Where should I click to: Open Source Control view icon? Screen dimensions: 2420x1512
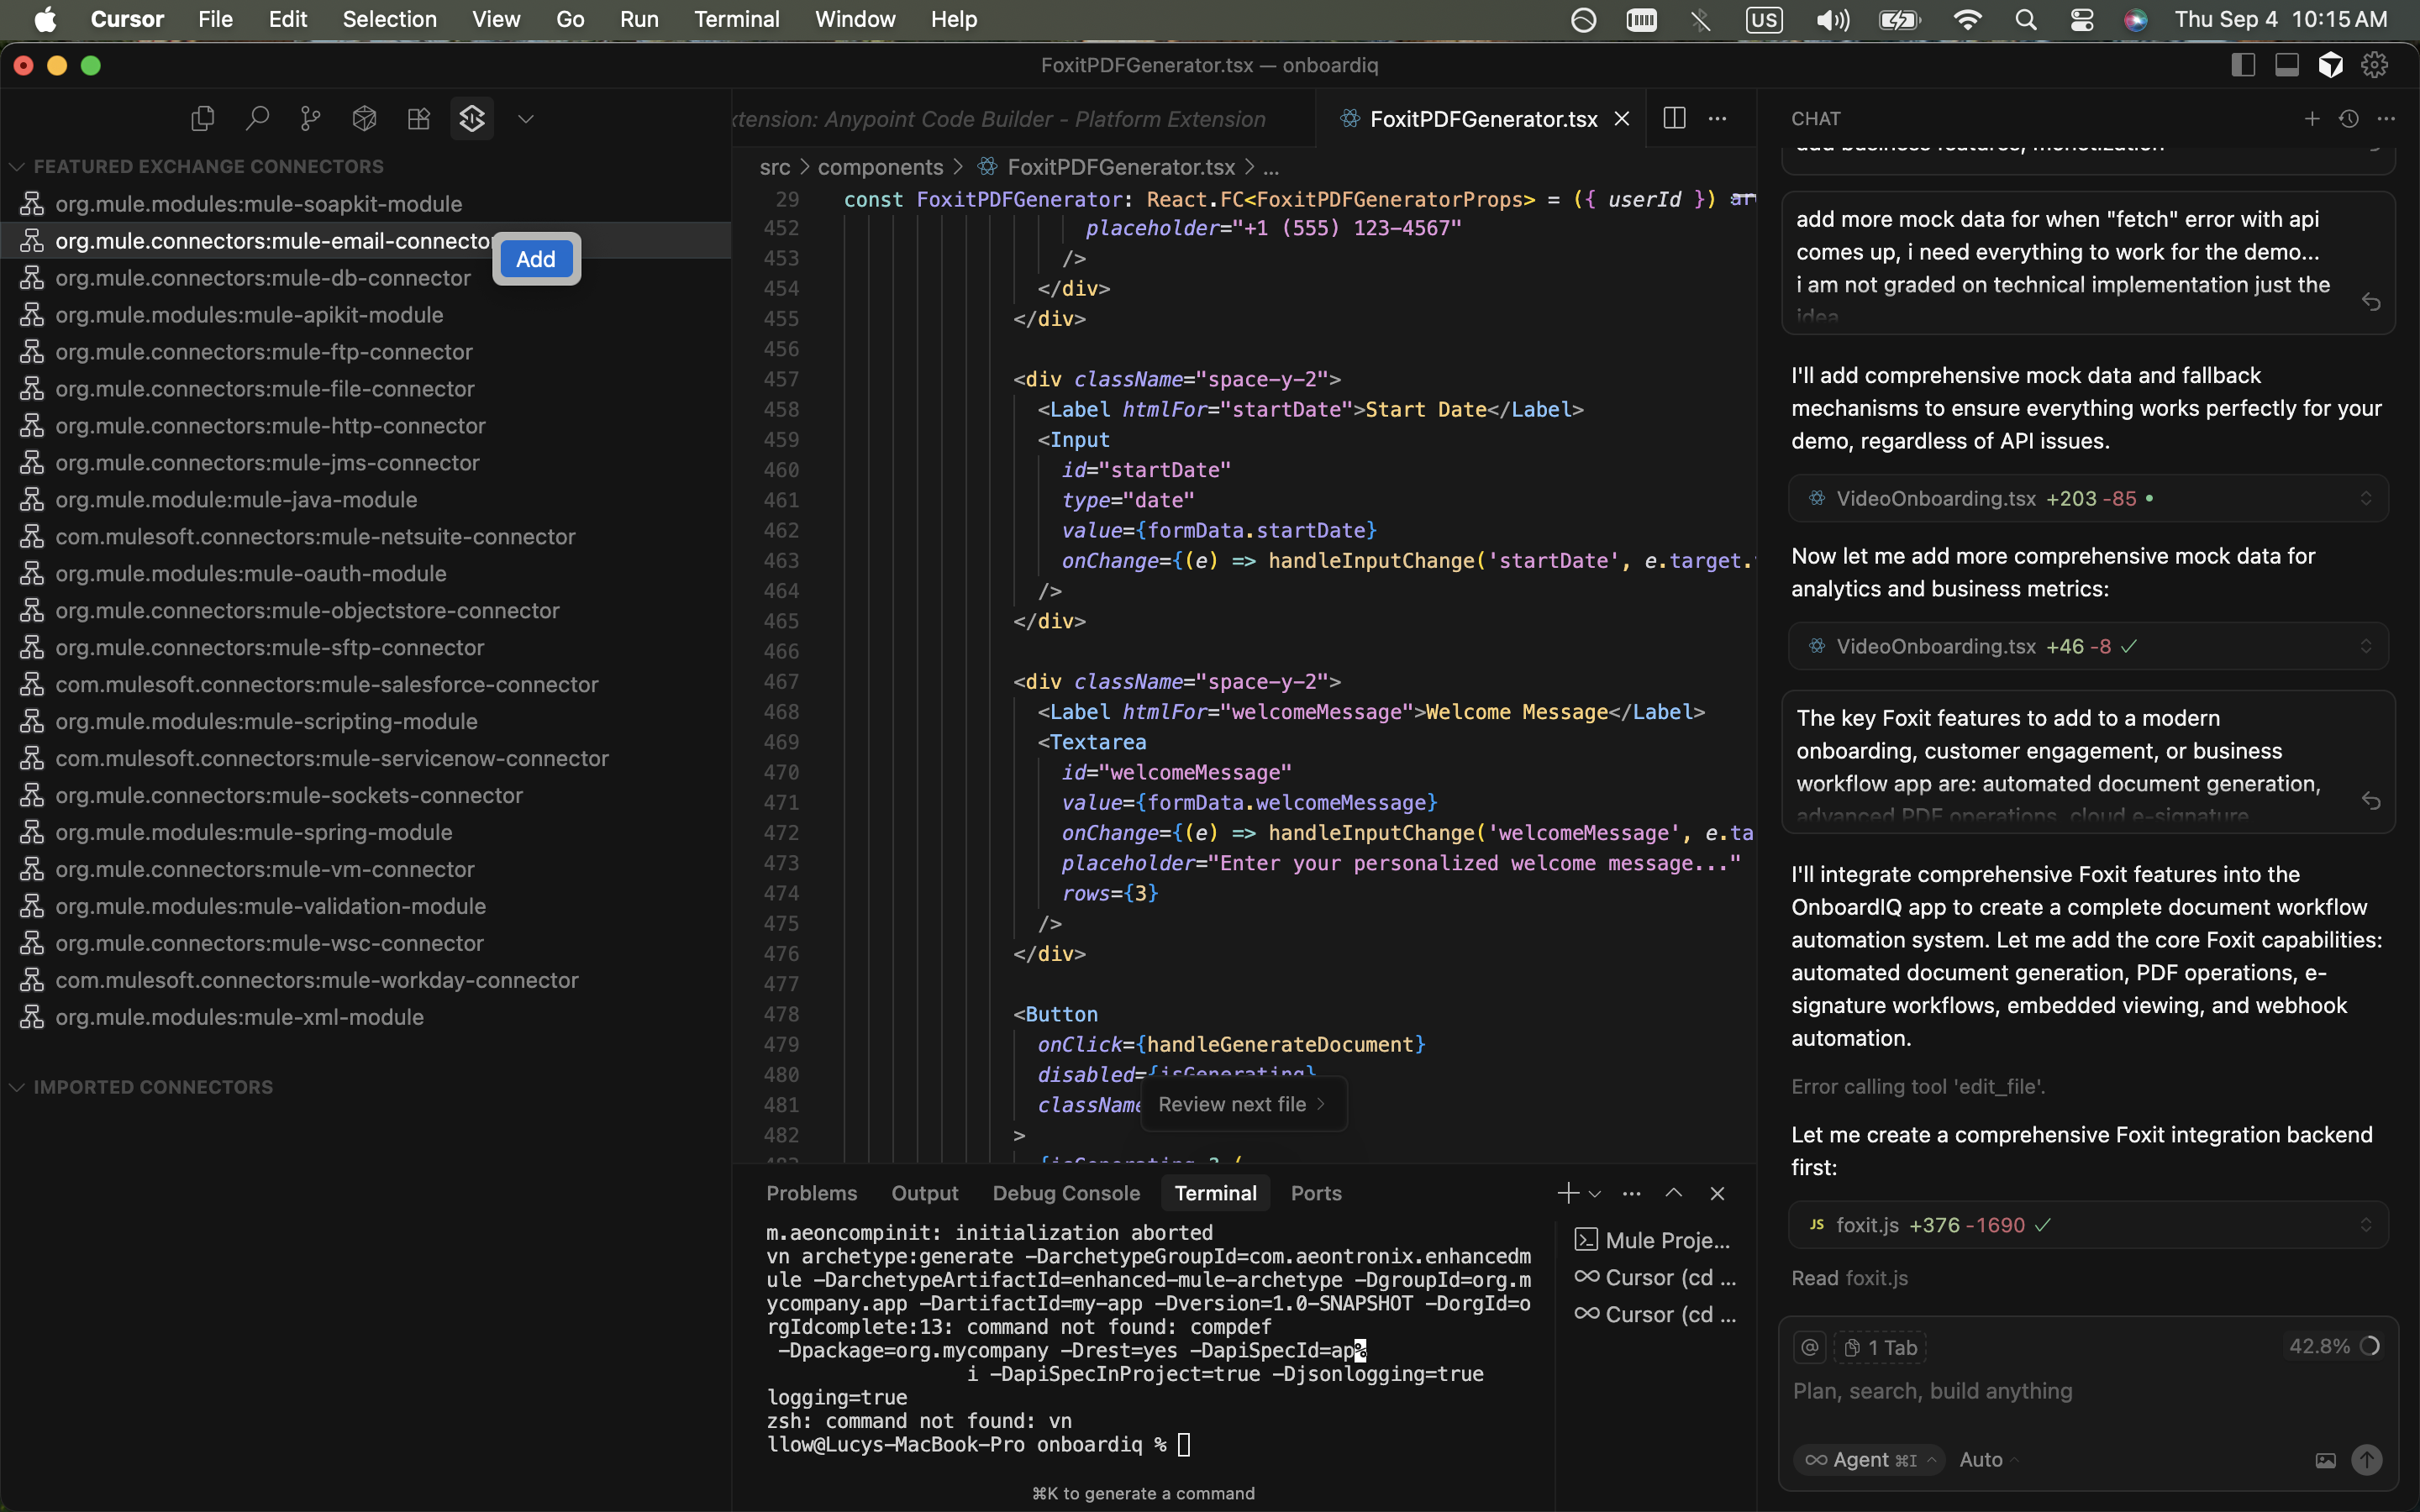pos(311,119)
